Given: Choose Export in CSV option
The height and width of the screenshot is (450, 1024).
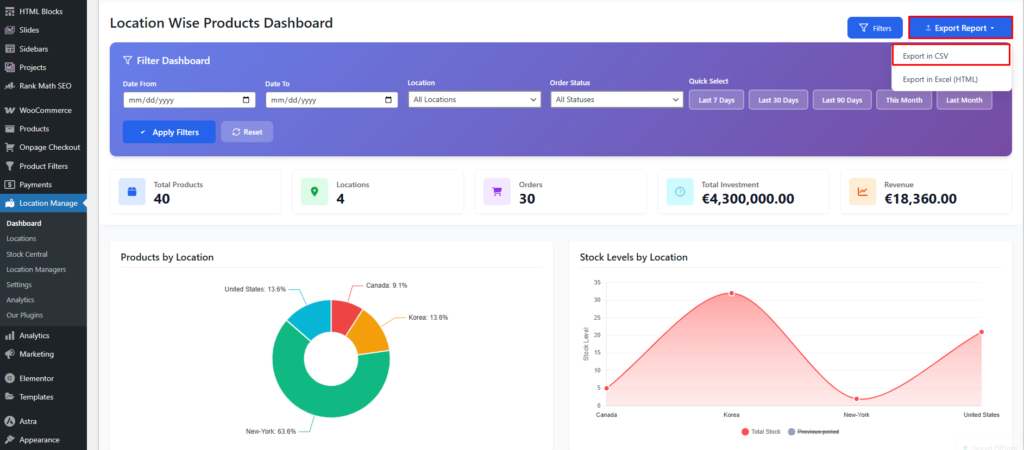Looking at the screenshot, I should click(950, 56).
